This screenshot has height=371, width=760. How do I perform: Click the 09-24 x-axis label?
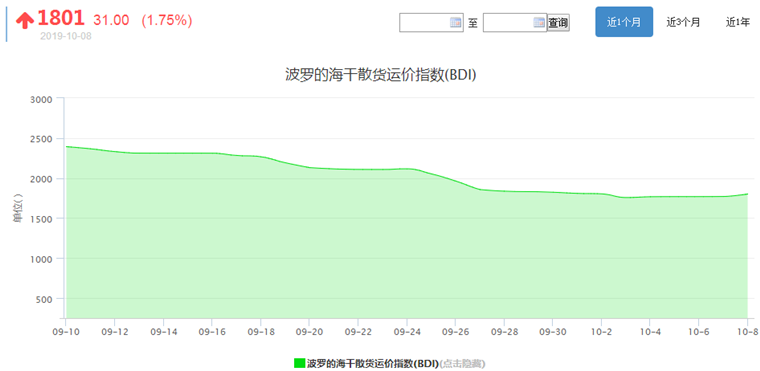(x=406, y=332)
